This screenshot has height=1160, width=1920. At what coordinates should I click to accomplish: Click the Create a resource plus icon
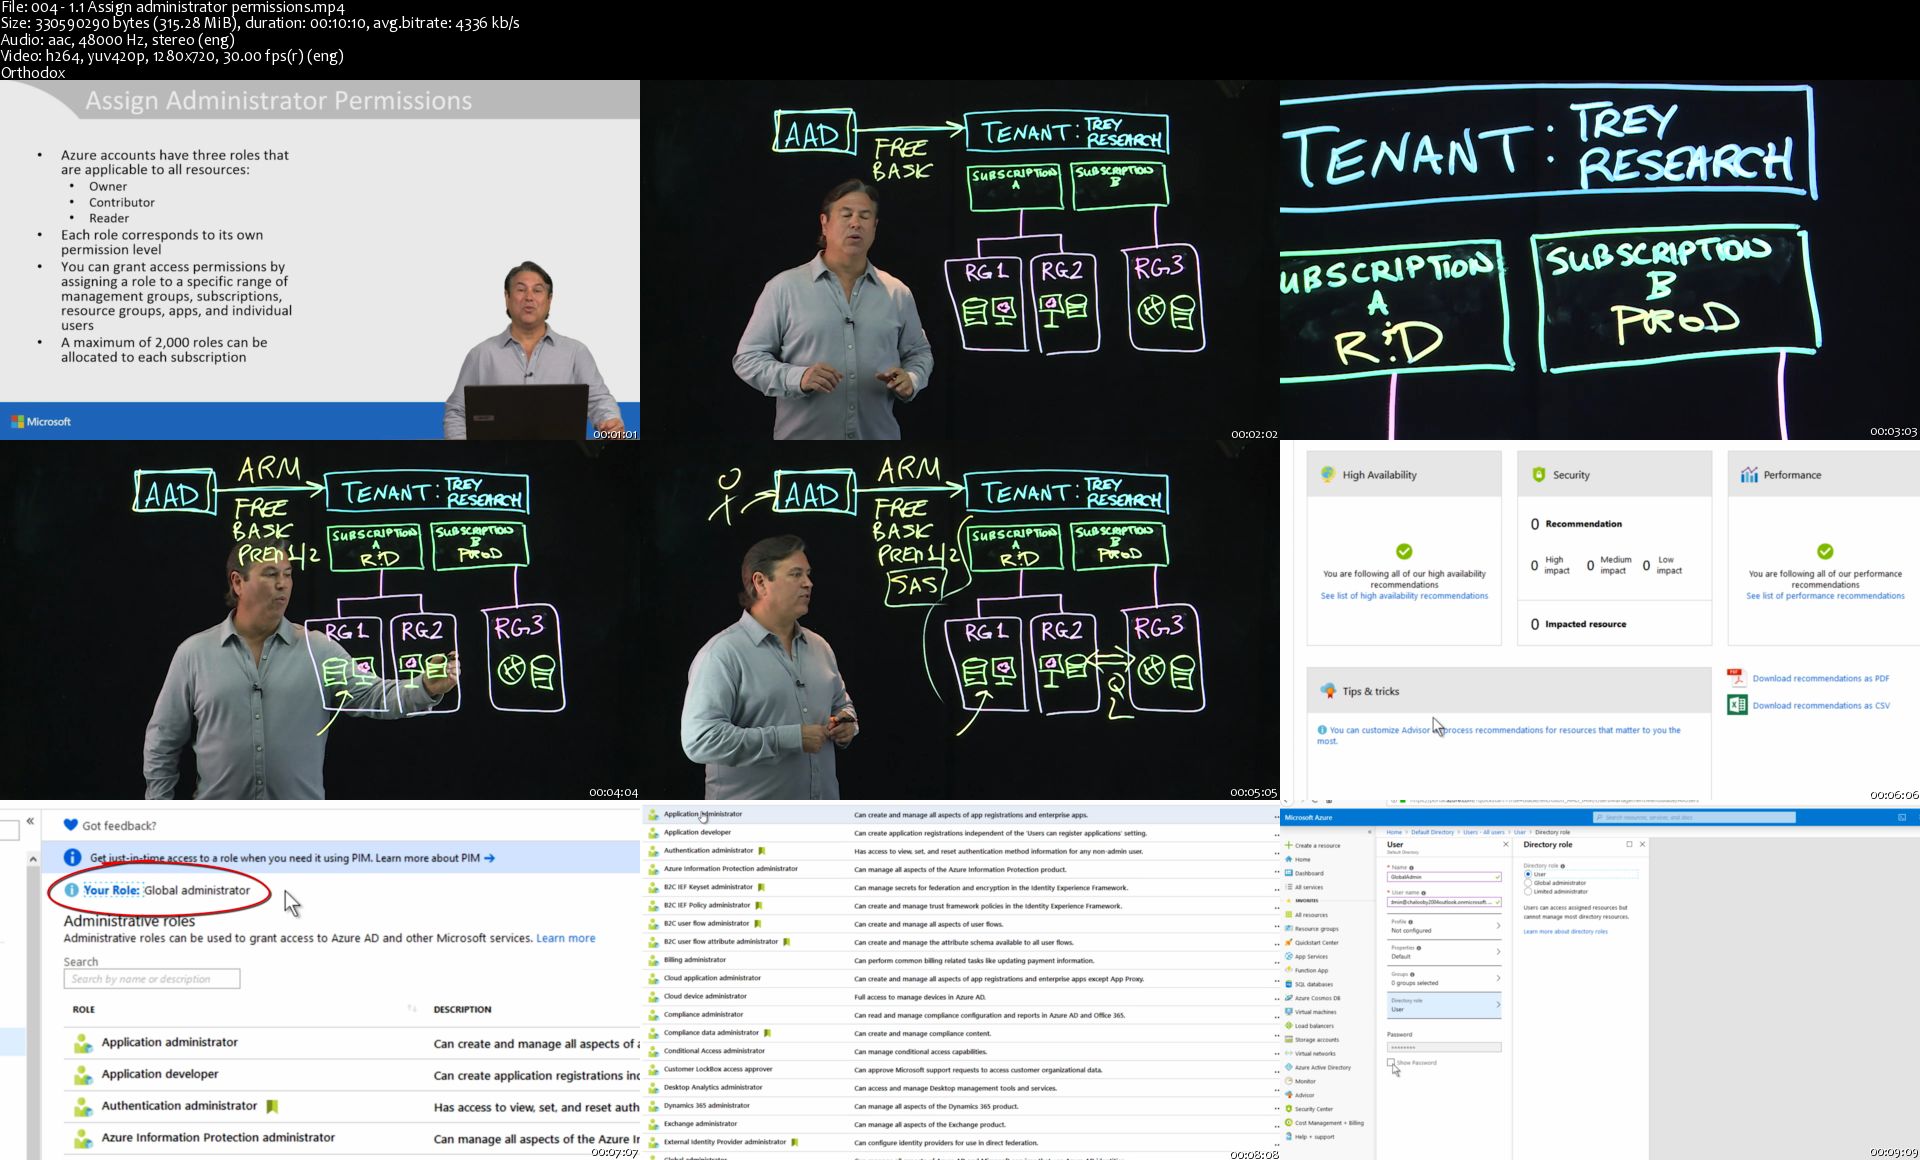pyautogui.click(x=1289, y=846)
